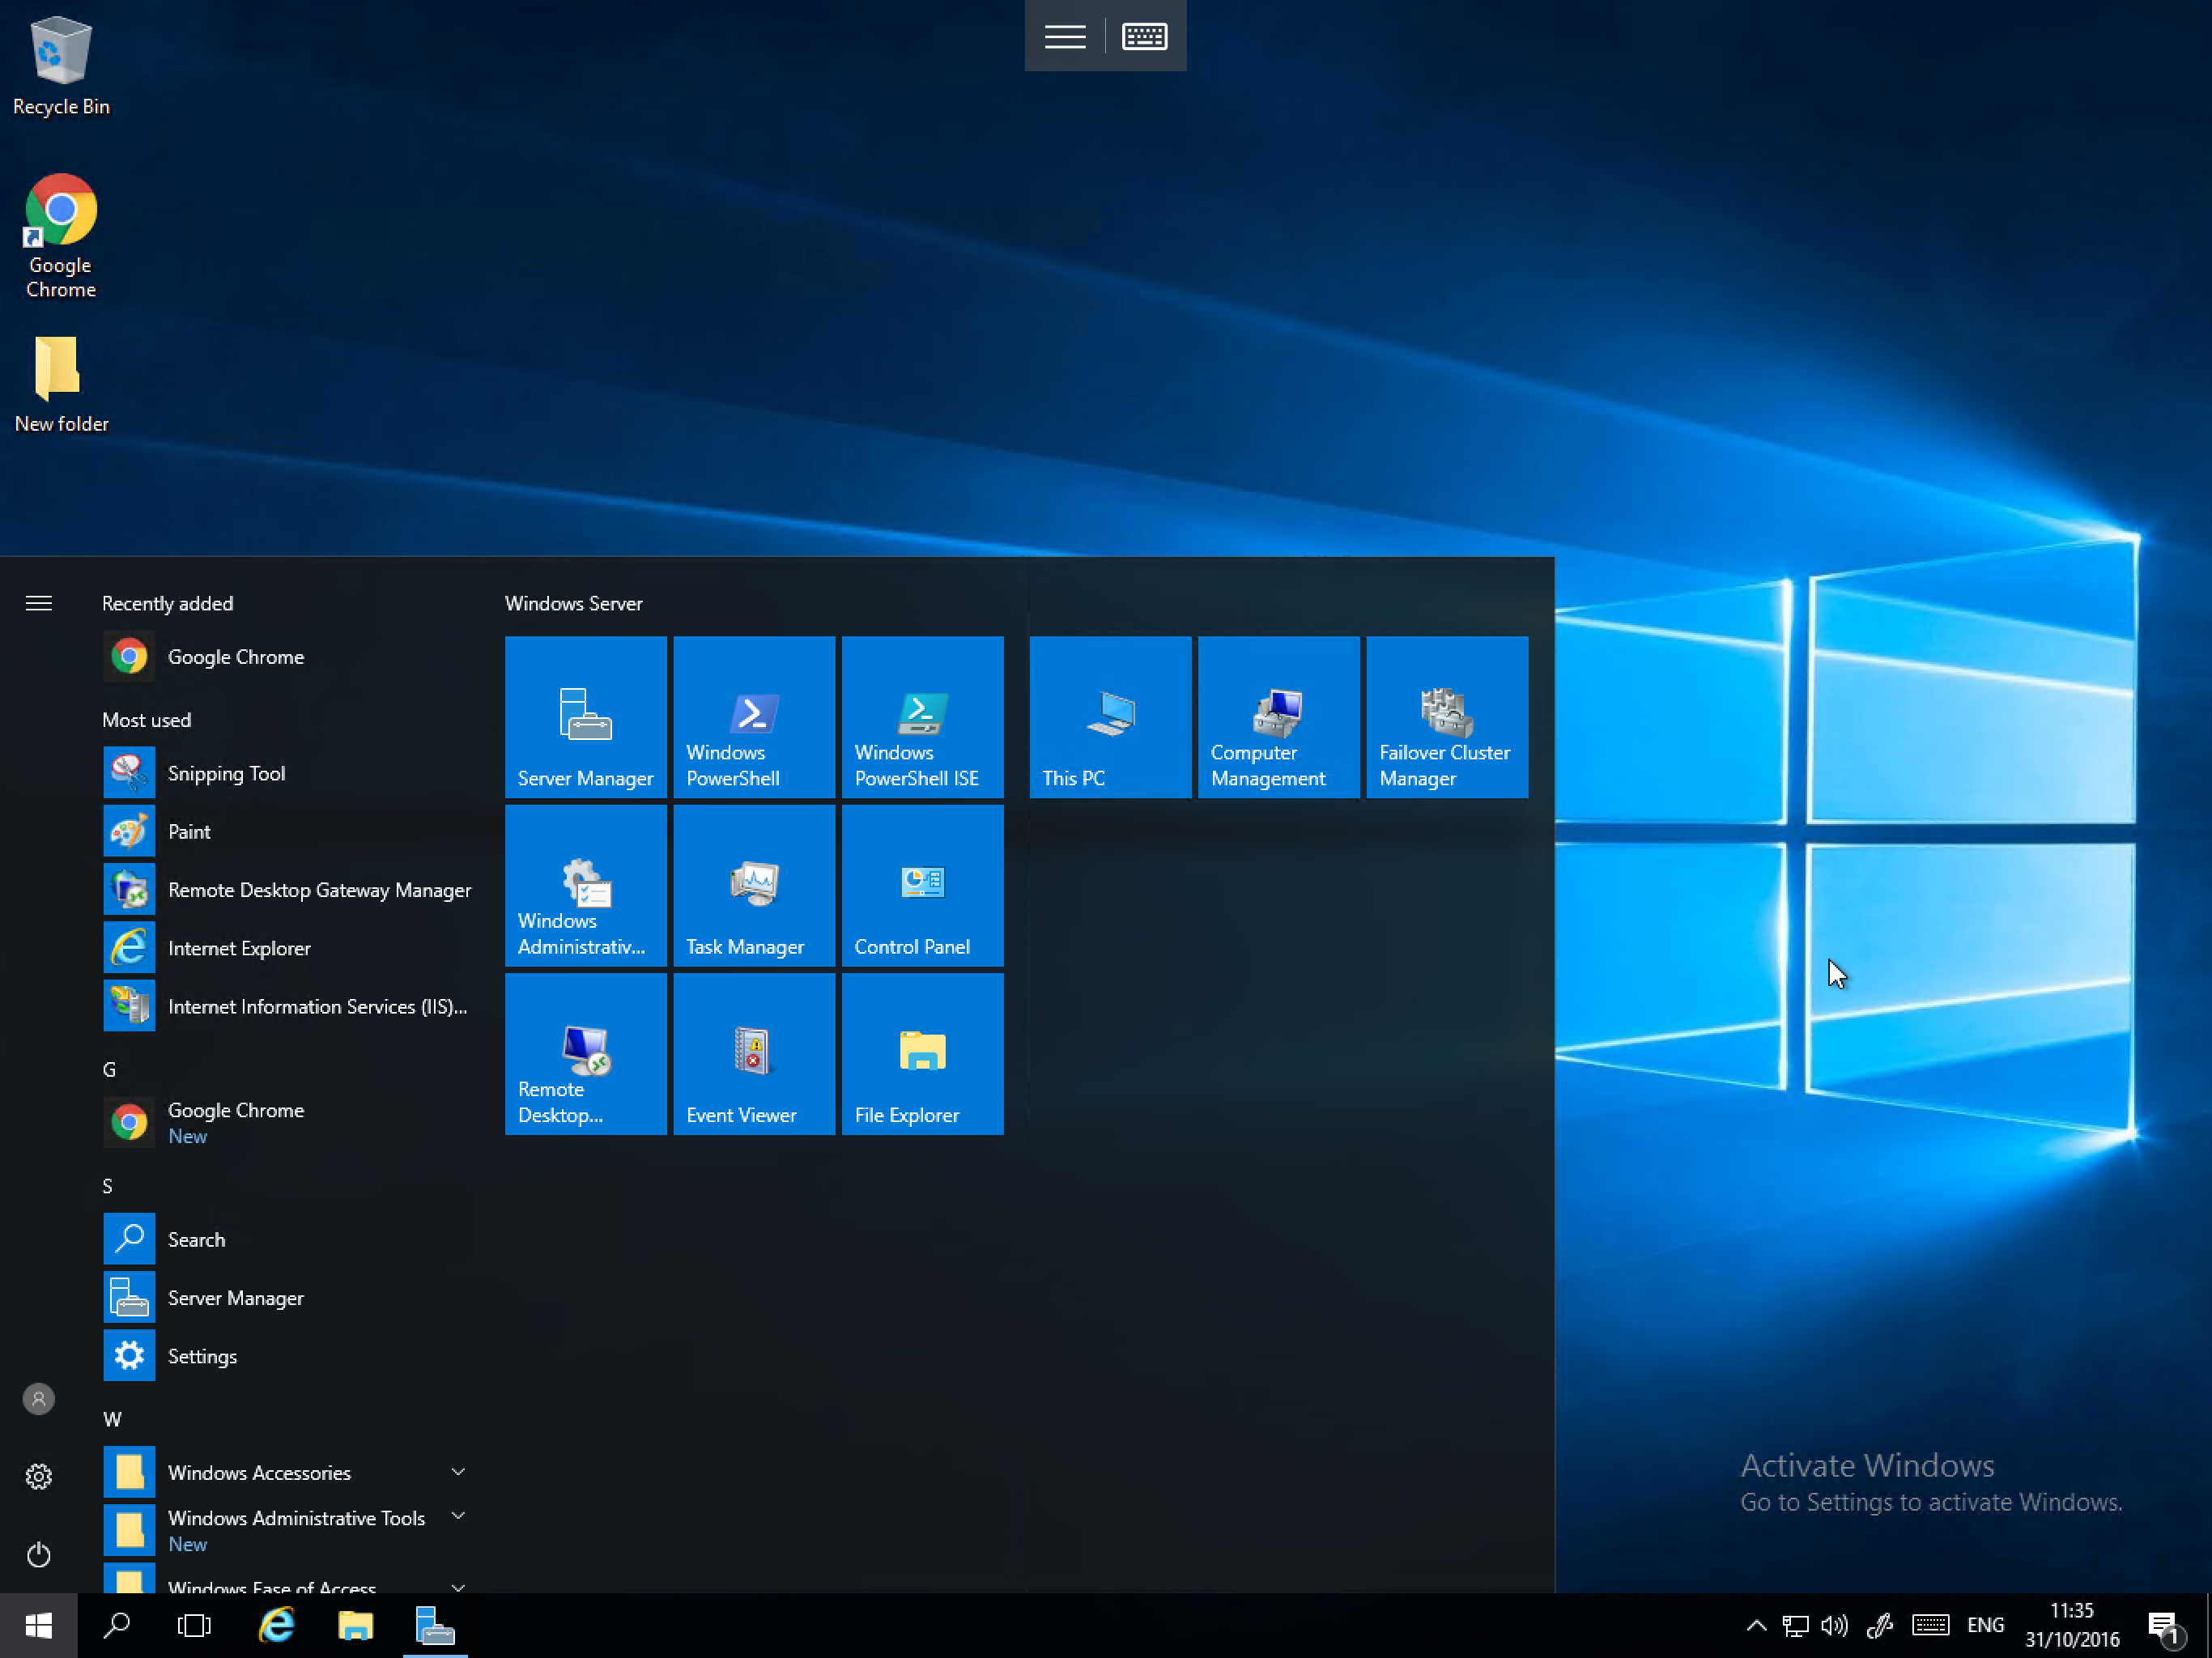The image size is (2212, 1658).
Task: Click the Most used heading
Action: click(x=147, y=720)
